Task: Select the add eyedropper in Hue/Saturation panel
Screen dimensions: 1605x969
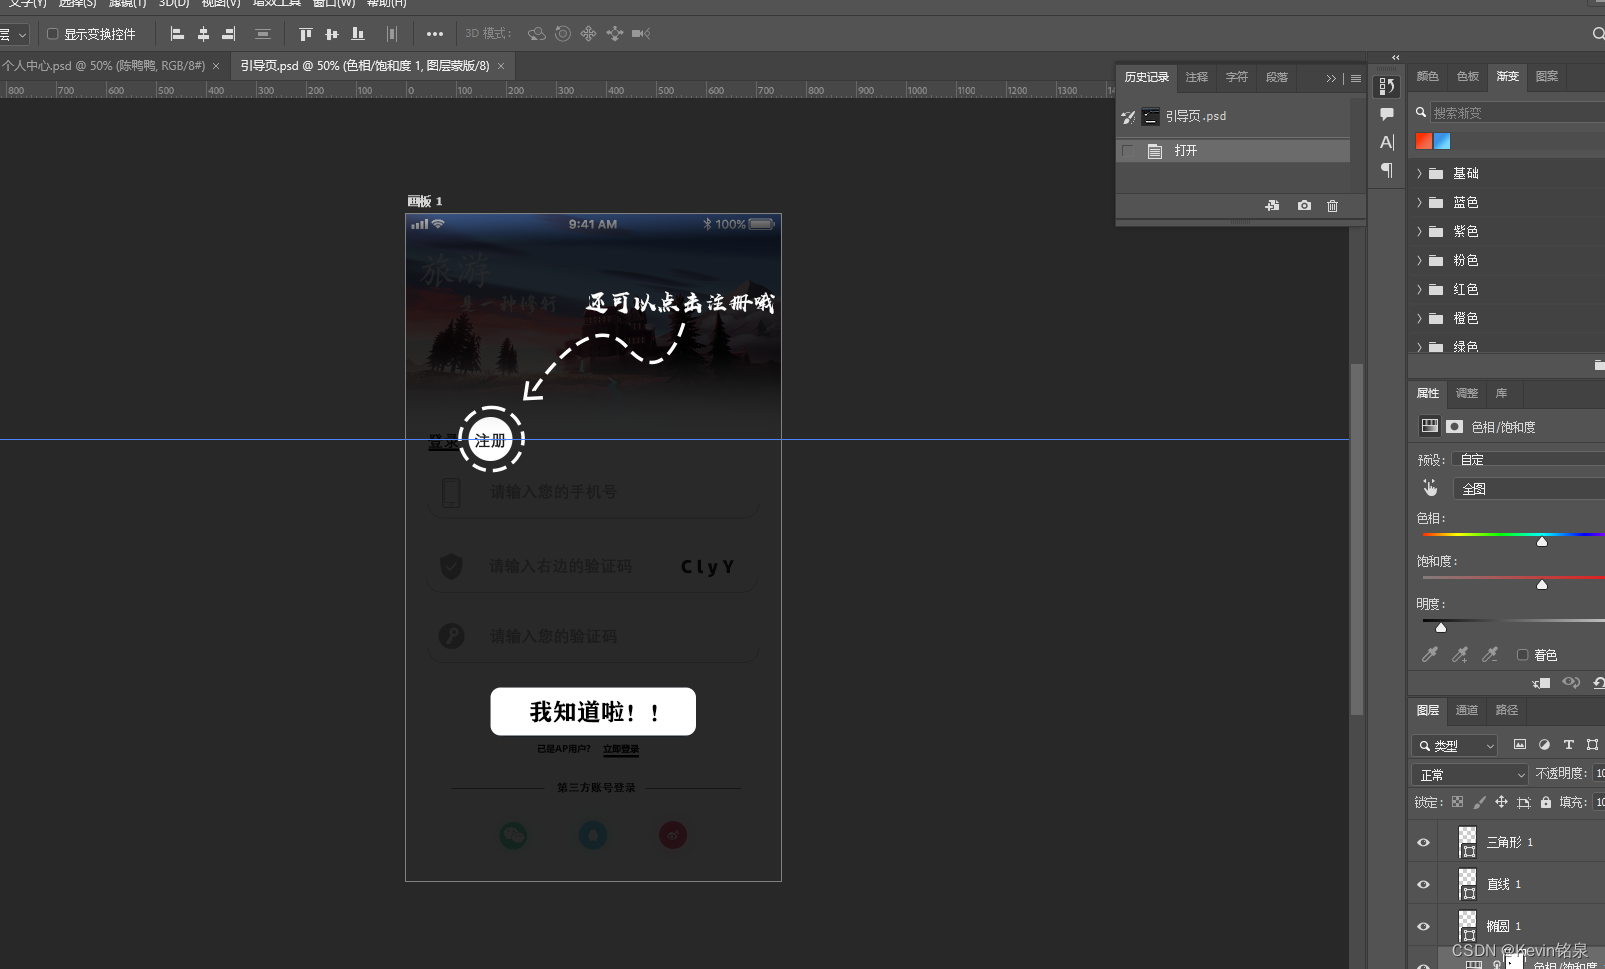Action: click(x=1460, y=655)
